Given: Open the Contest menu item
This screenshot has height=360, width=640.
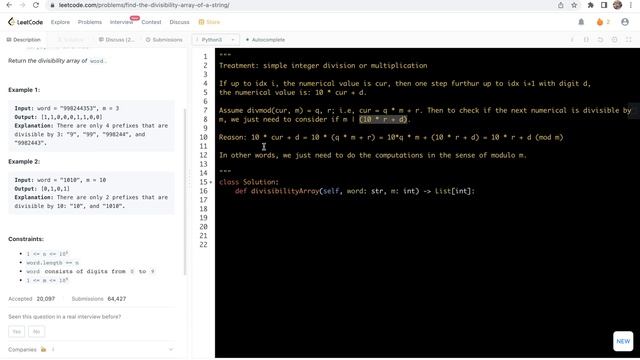Looking at the screenshot, I should (x=151, y=22).
